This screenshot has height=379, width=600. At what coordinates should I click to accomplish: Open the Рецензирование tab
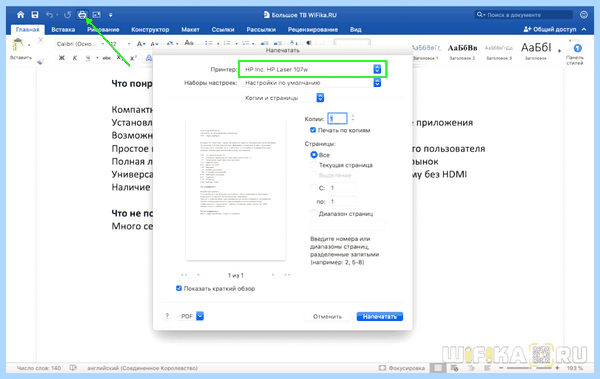point(313,29)
